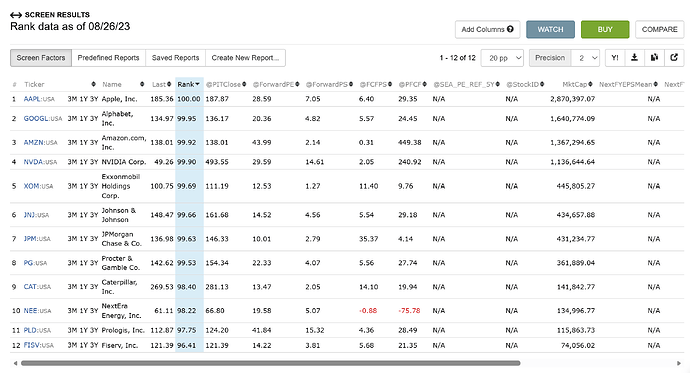This screenshot has height=373, width=690.
Task: Click the 493.55 PITClose value for NVIDIA
Action: 217,162
